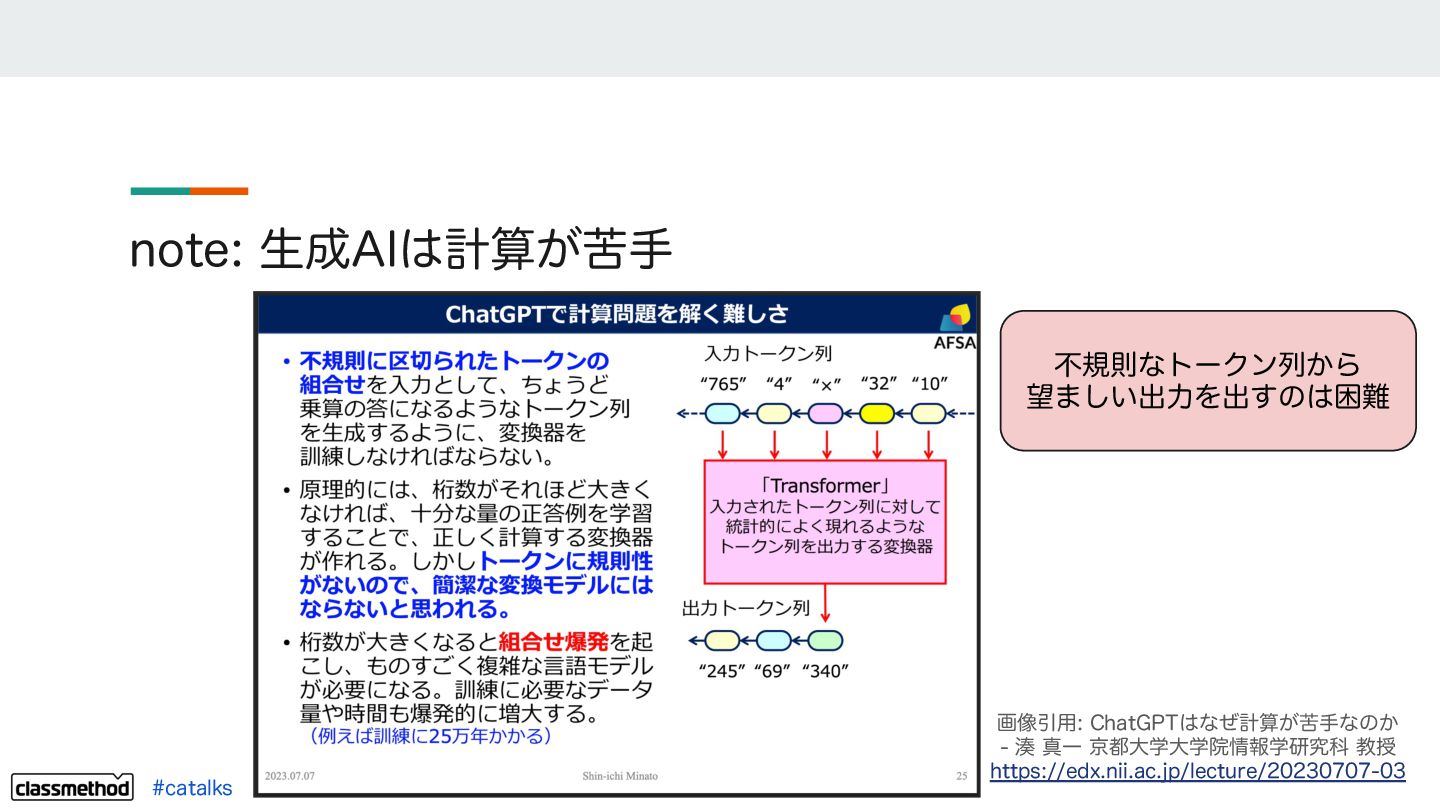Click the input token label "10"
1440x810 pixels.
click(x=929, y=383)
